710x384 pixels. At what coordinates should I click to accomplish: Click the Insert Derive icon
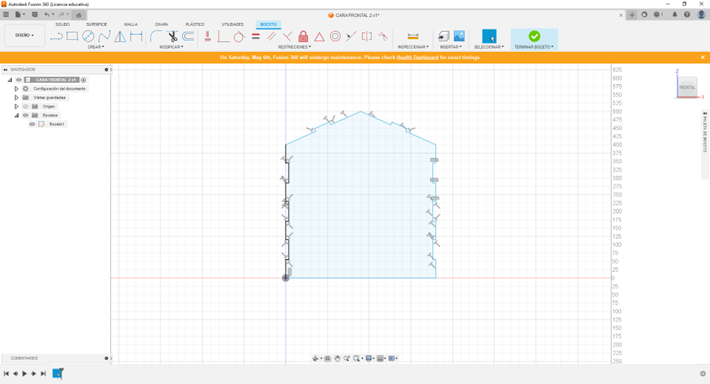point(444,36)
